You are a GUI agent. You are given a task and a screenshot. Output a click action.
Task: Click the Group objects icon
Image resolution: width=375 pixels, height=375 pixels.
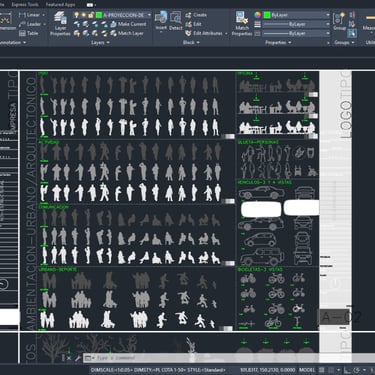(x=339, y=21)
